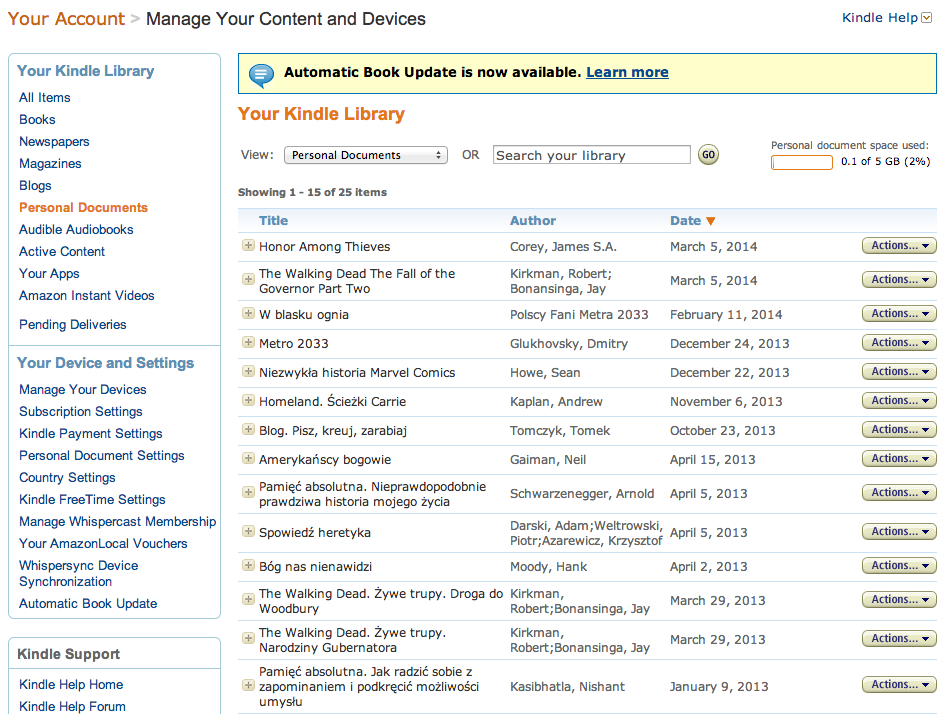Open Actions menu for Spowiedź heretyka
Screen dimensions: 942x714
click(899, 531)
